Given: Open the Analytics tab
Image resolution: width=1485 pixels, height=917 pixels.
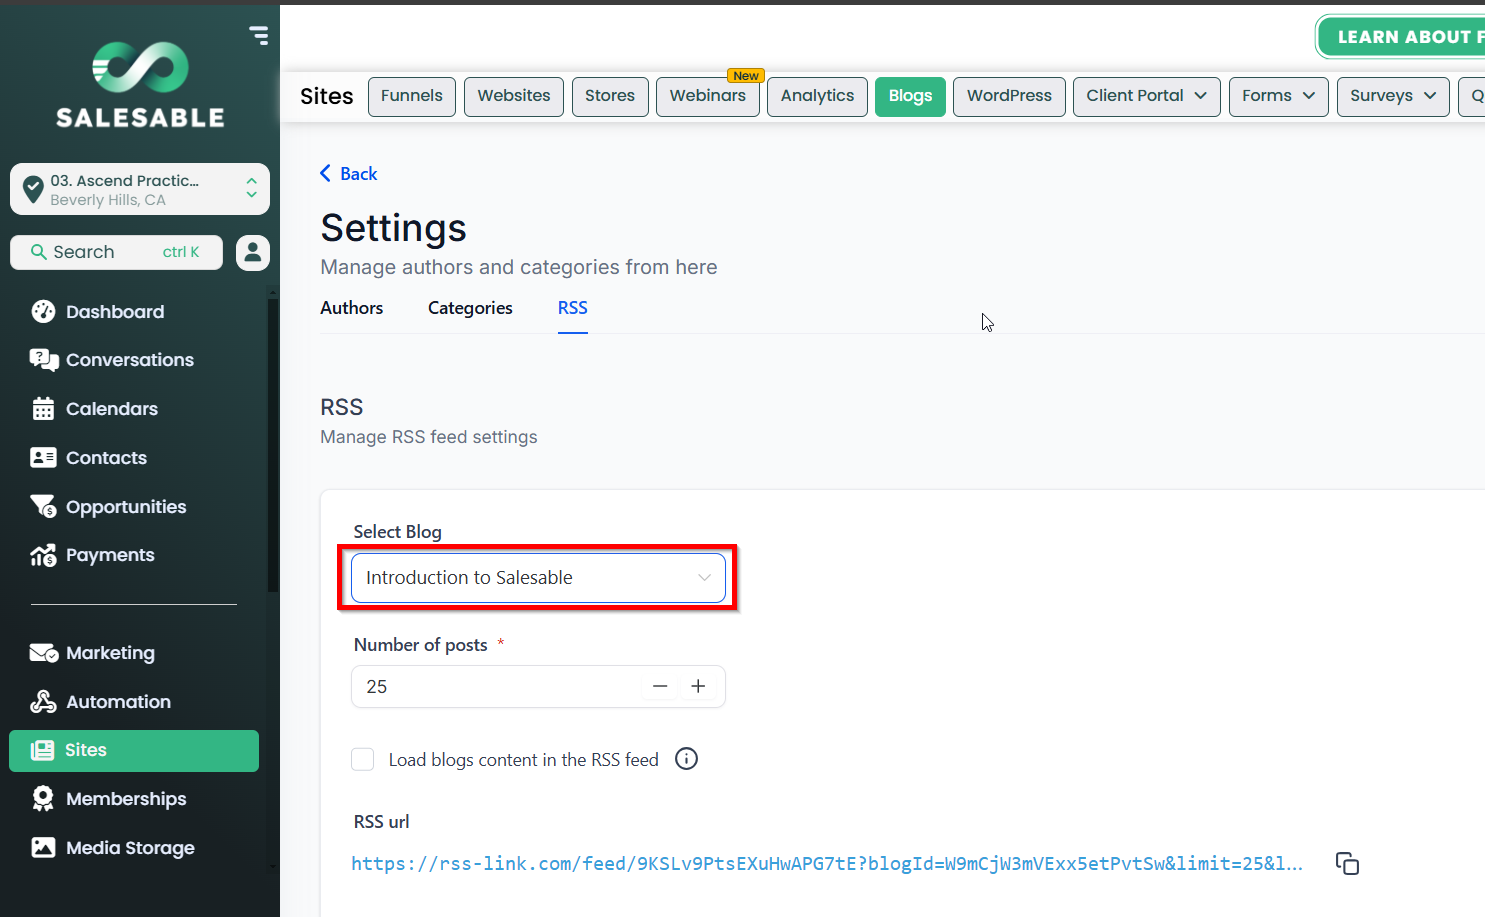Looking at the screenshot, I should 817,97.
